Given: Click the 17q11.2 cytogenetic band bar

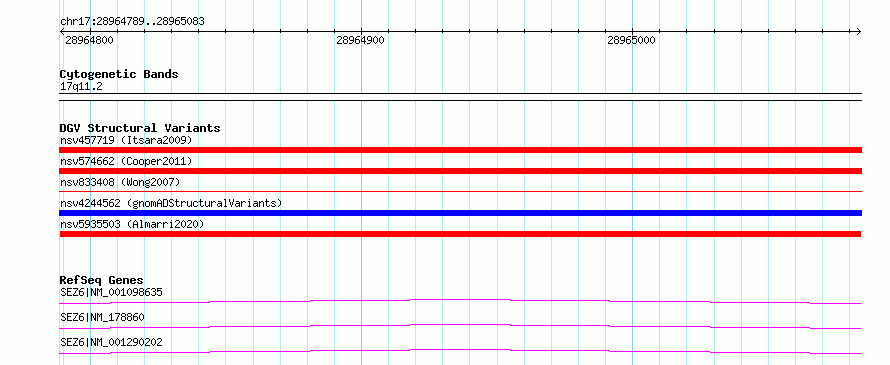Looking at the screenshot, I should click(460, 97).
